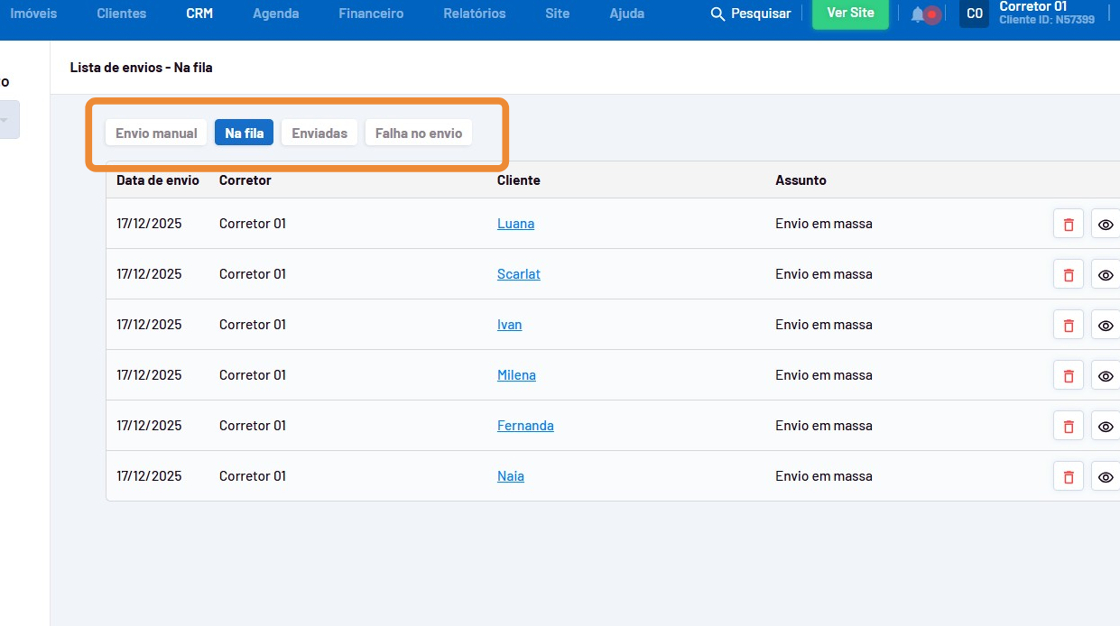This screenshot has height=626, width=1120.
Task: Open the Relatórios menu
Action: point(474,14)
